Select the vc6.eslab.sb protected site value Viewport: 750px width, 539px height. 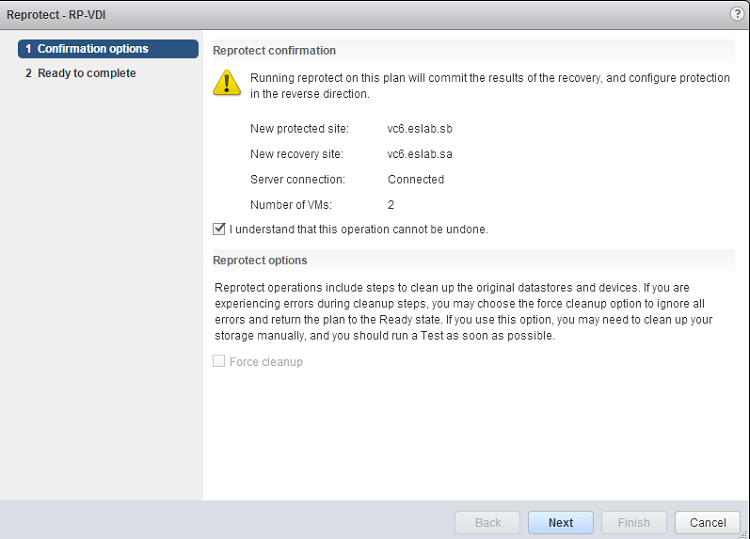point(420,129)
